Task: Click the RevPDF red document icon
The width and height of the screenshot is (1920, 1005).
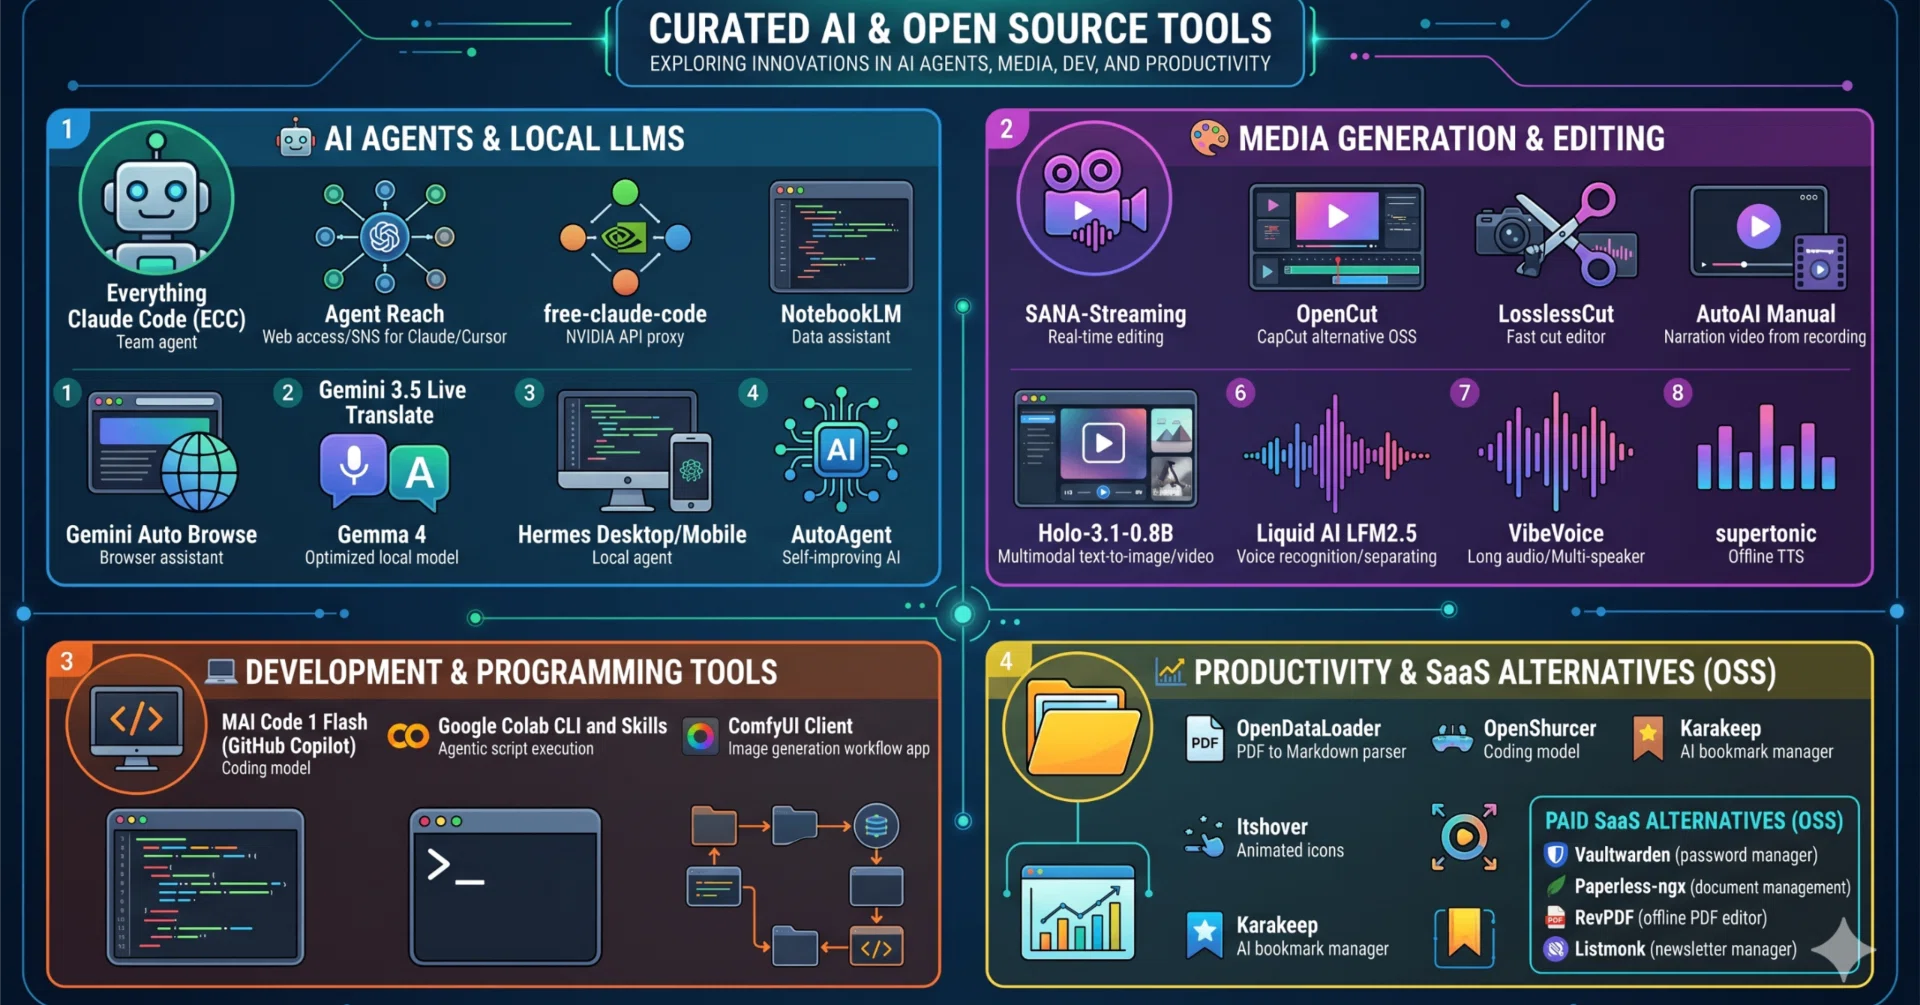Action: (x=1555, y=917)
